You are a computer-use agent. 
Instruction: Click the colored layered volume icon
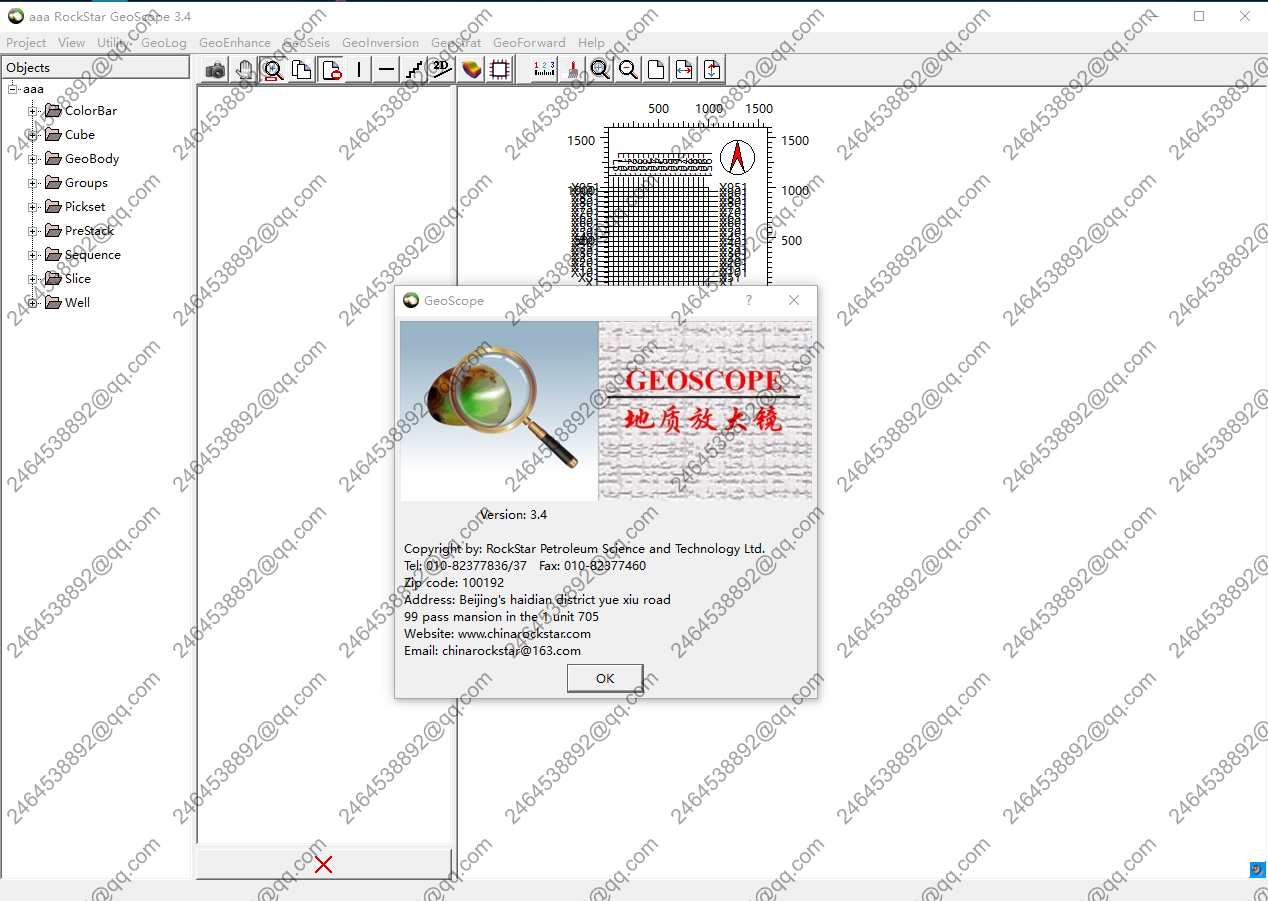[471, 69]
